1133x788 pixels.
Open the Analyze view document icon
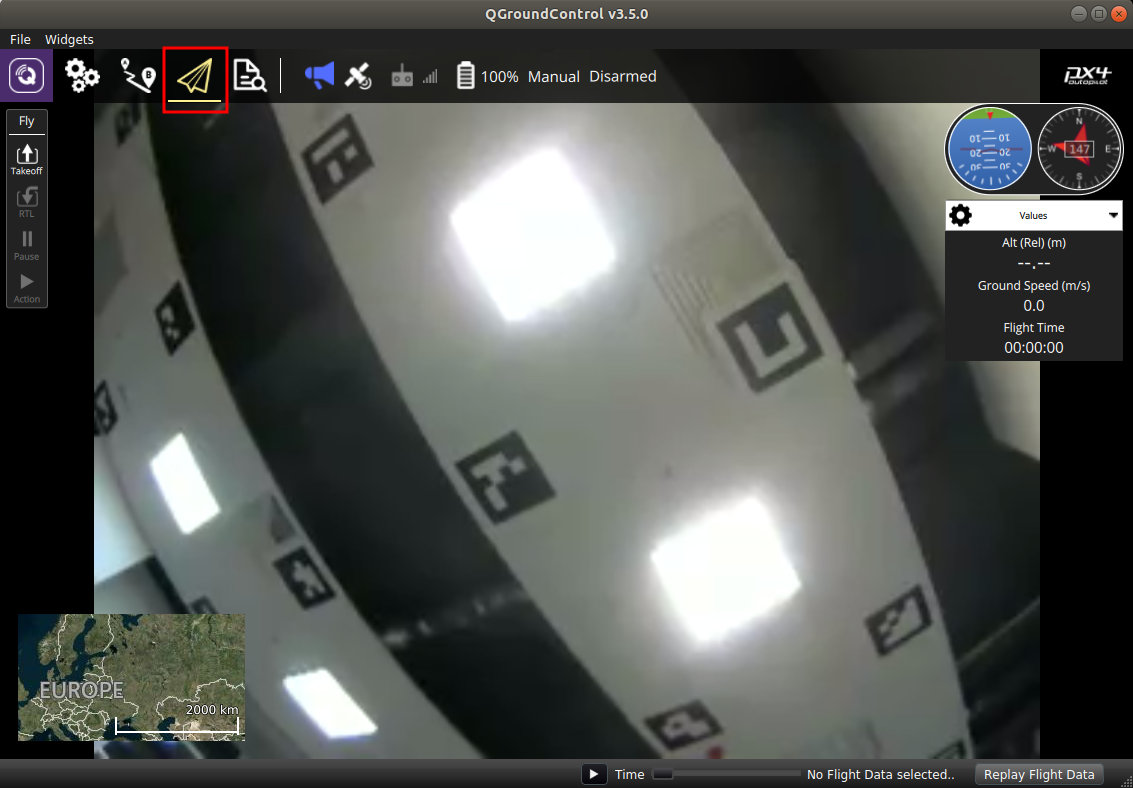click(249, 76)
